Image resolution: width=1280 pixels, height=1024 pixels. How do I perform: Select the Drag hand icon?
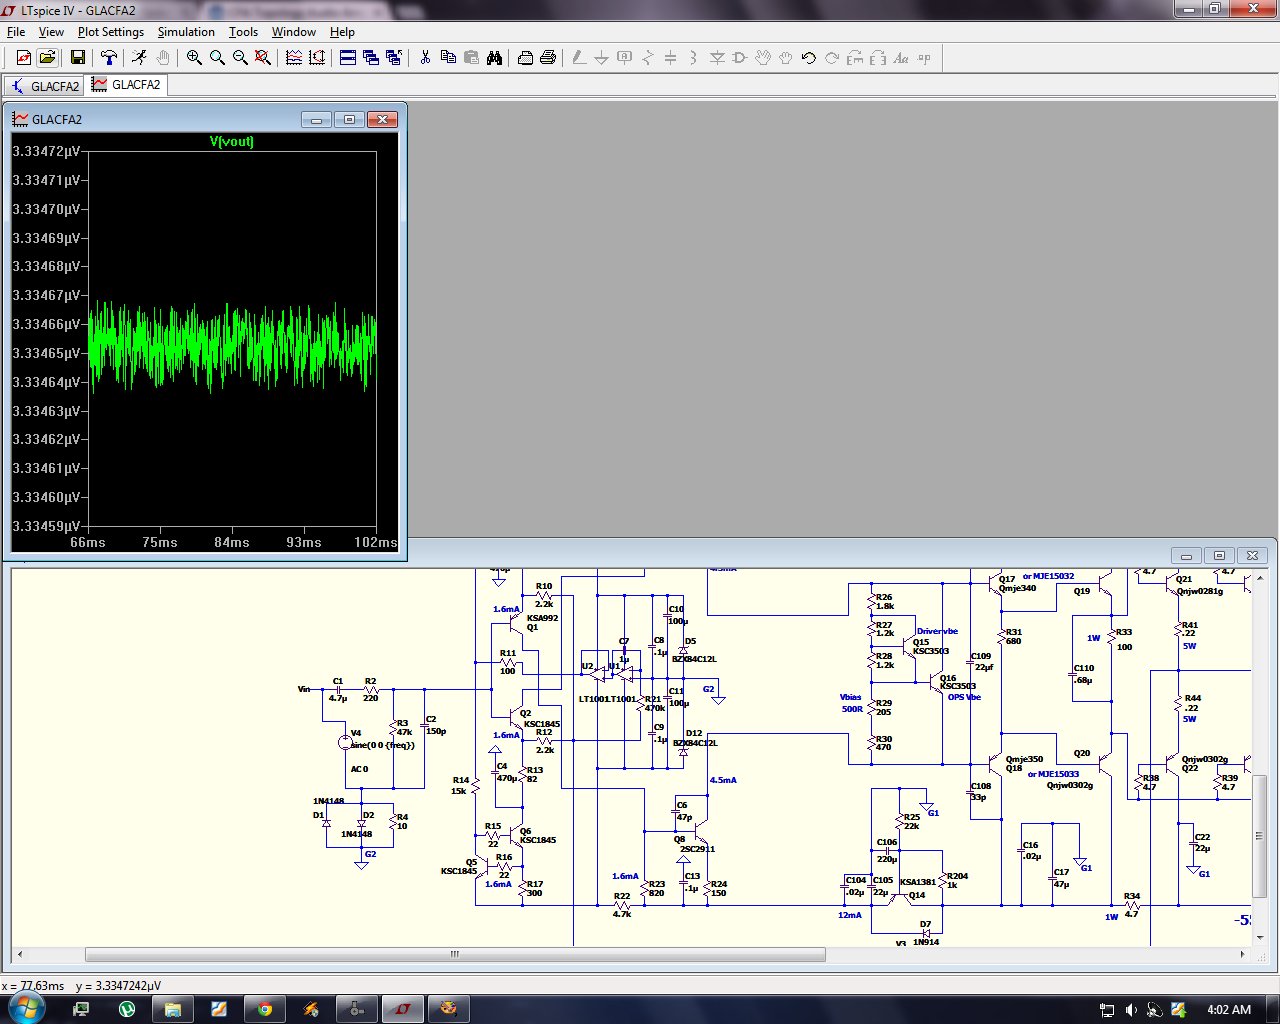[x=786, y=58]
